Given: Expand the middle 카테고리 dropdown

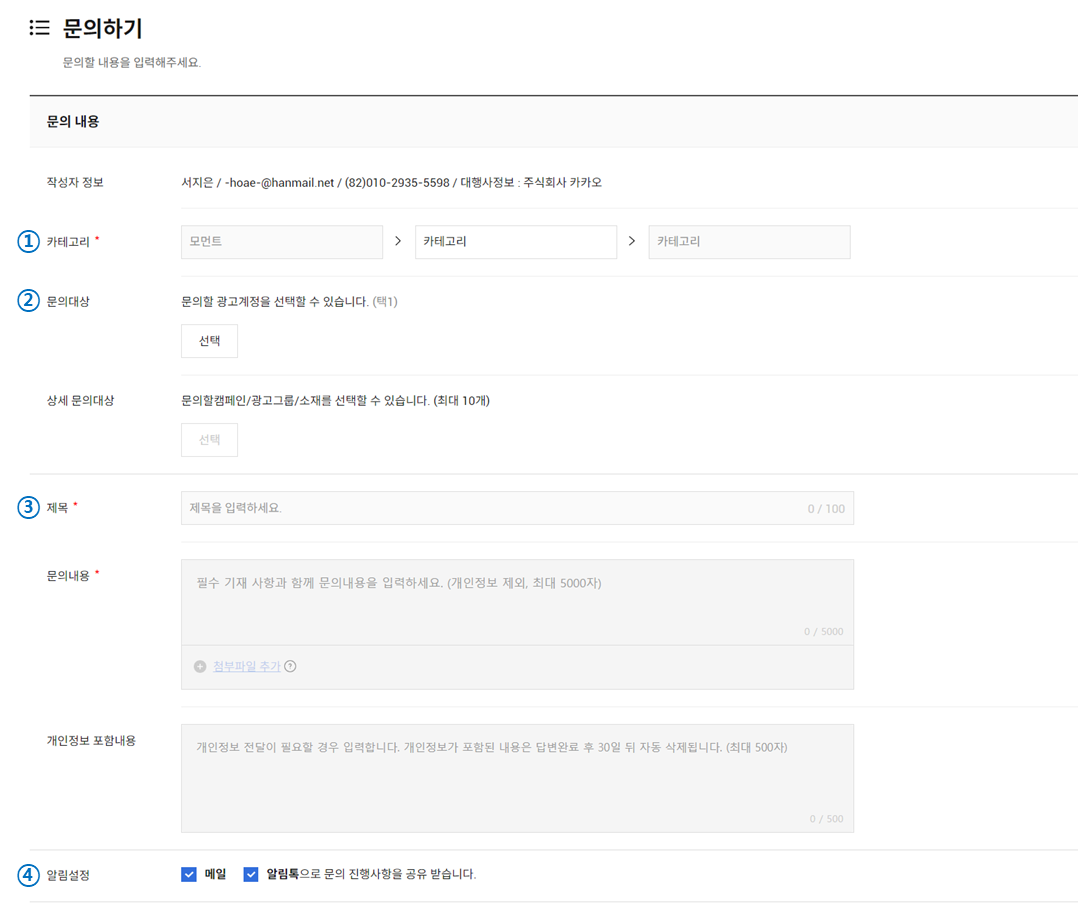Looking at the screenshot, I should [515, 242].
